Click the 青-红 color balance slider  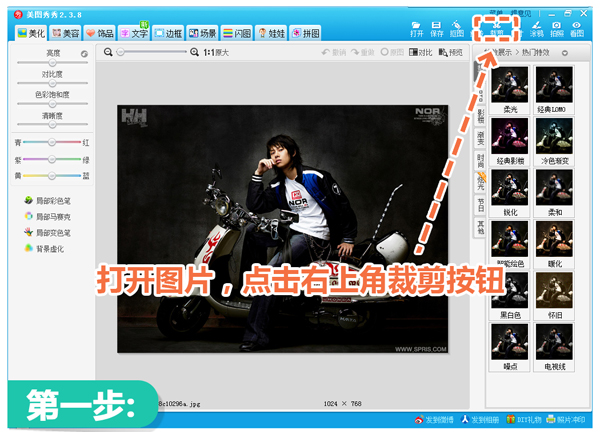pyautogui.click(x=52, y=143)
